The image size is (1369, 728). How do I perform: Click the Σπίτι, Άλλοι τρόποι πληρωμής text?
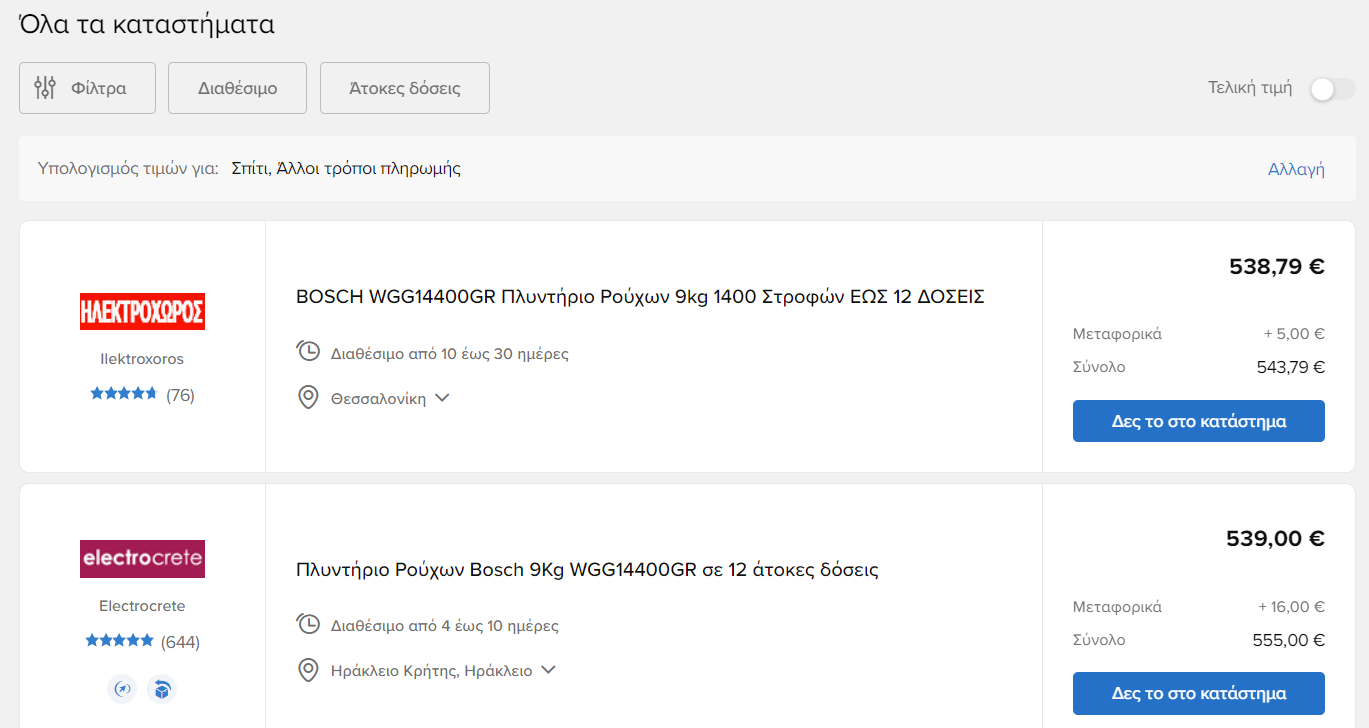(x=346, y=168)
